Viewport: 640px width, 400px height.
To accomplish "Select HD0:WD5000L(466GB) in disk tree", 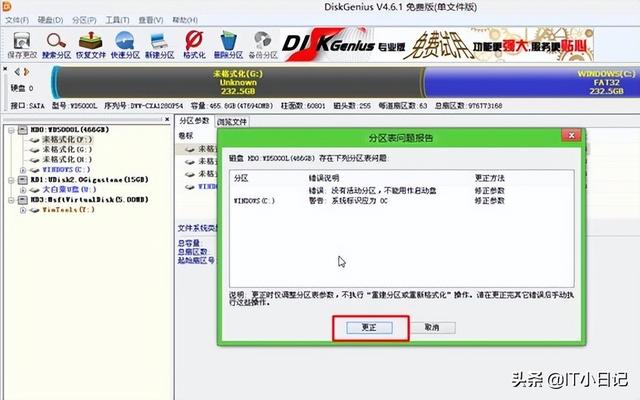I will [x=70, y=130].
